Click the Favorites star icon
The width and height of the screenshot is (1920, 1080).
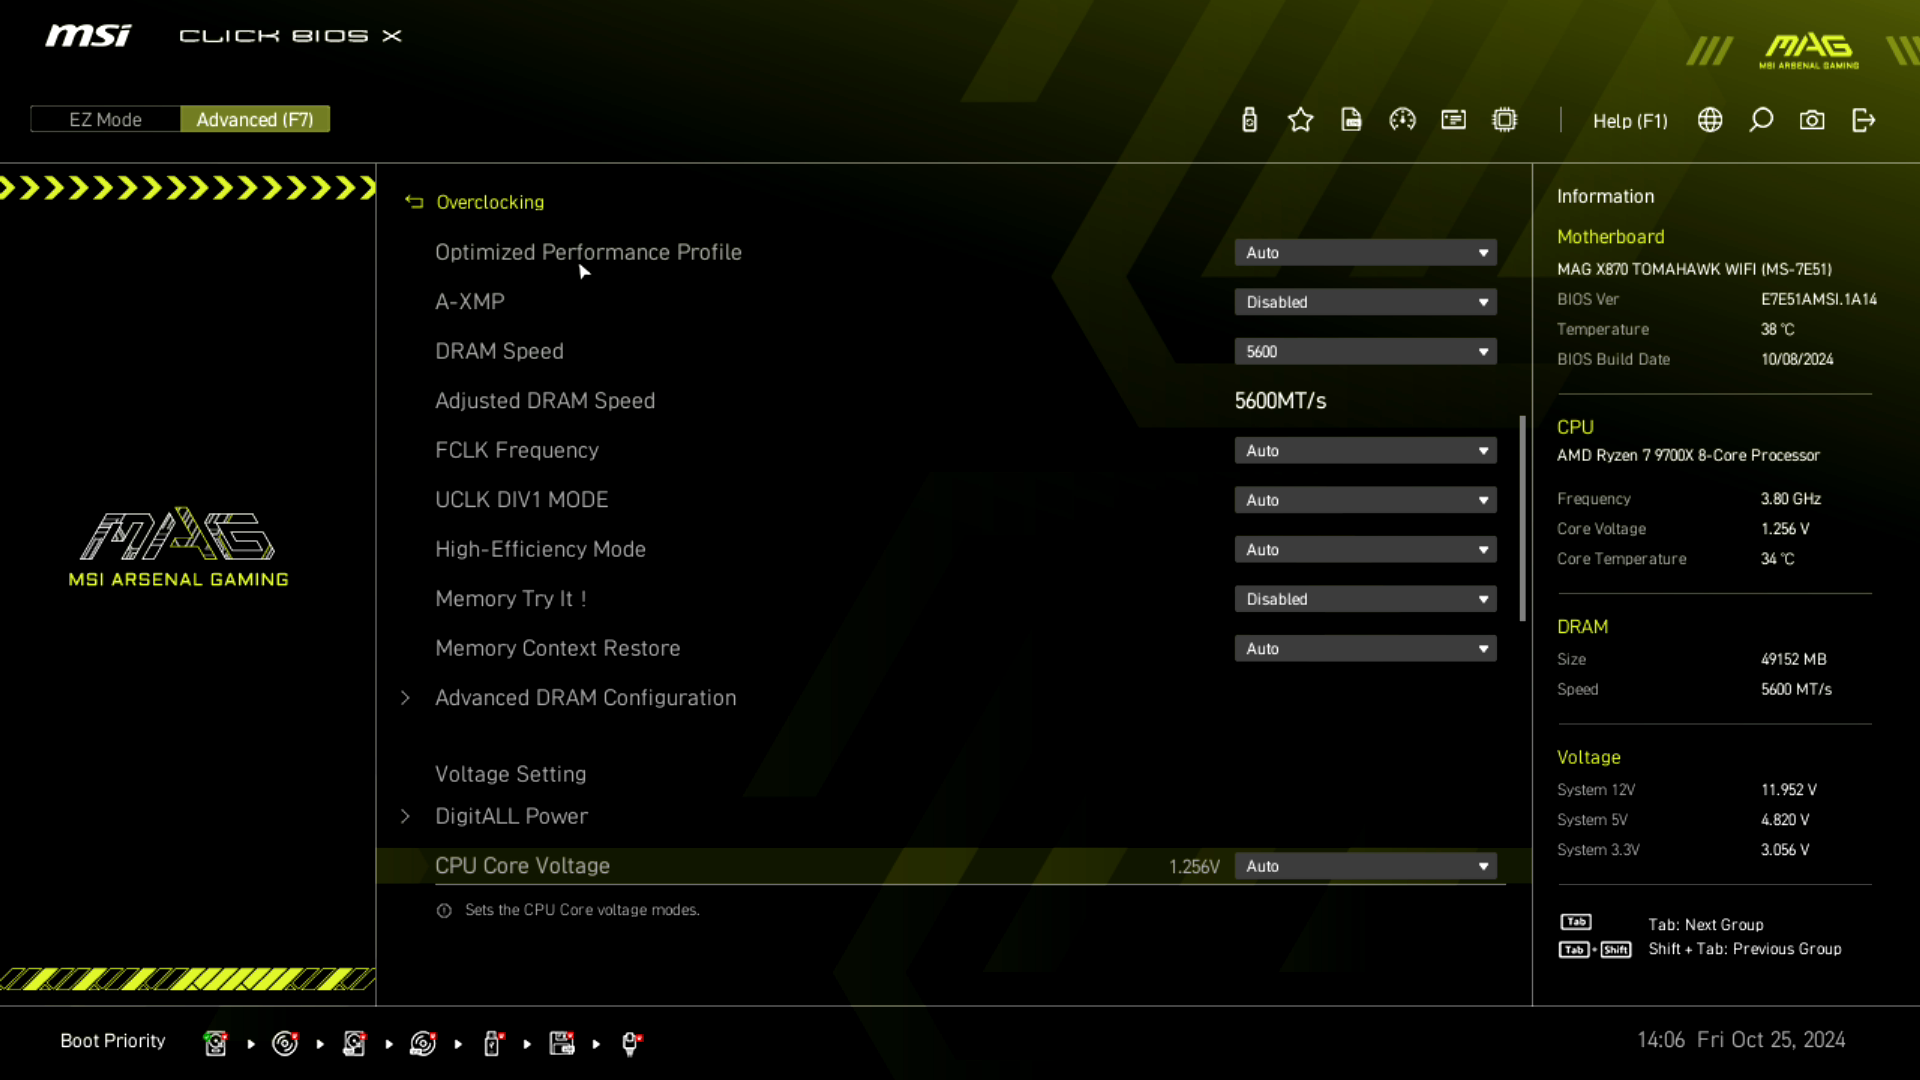[1300, 120]
